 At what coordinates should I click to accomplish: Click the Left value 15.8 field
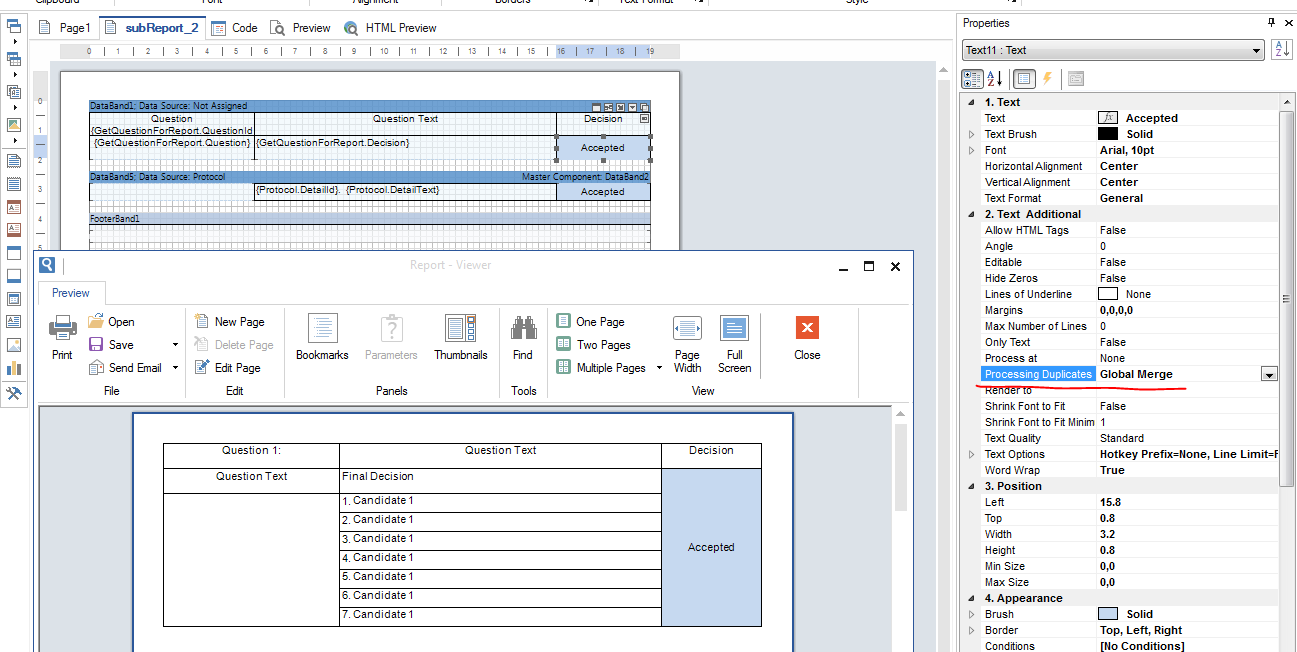(1188, 502)
